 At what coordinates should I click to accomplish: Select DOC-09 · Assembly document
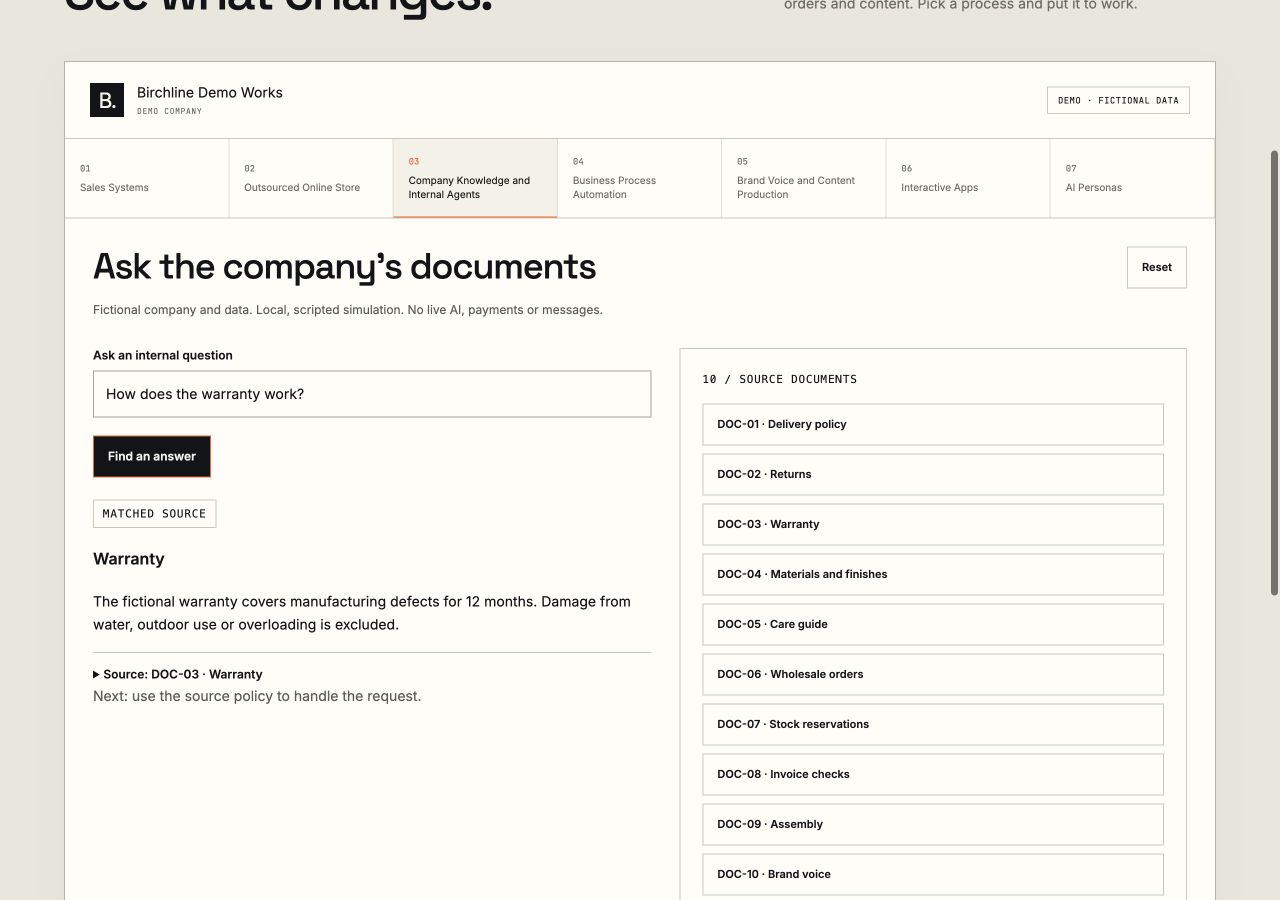933,824
